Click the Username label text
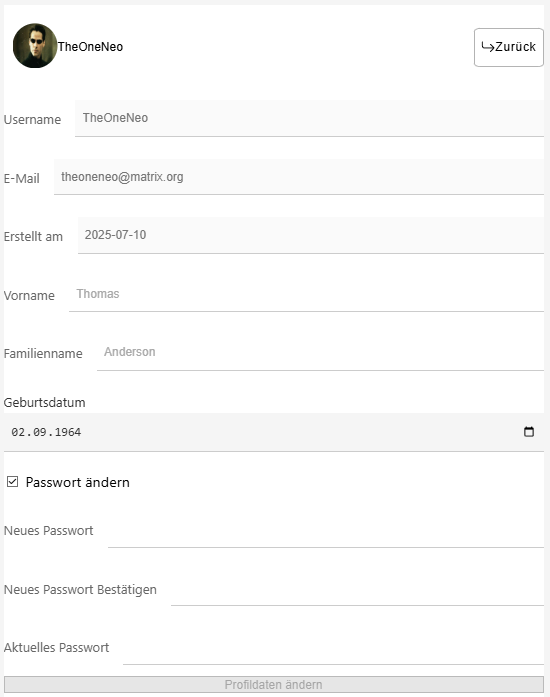Image resolution: width=550 pixels, height=697 pixels. [x=32, y=120]
